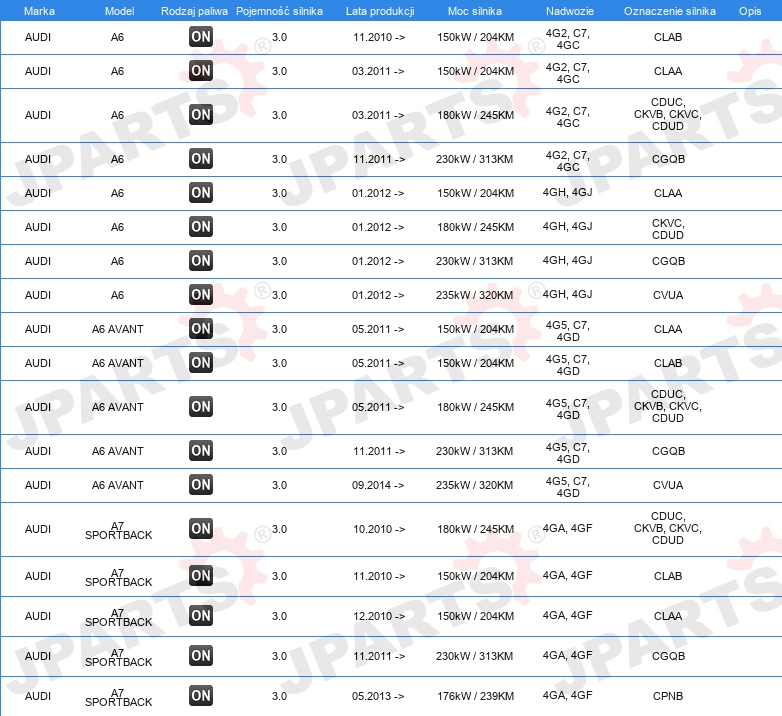
Task: Select the A7 SPORTBACK model cell in the 10.2010 row
Action: click(x=119, y=531)
